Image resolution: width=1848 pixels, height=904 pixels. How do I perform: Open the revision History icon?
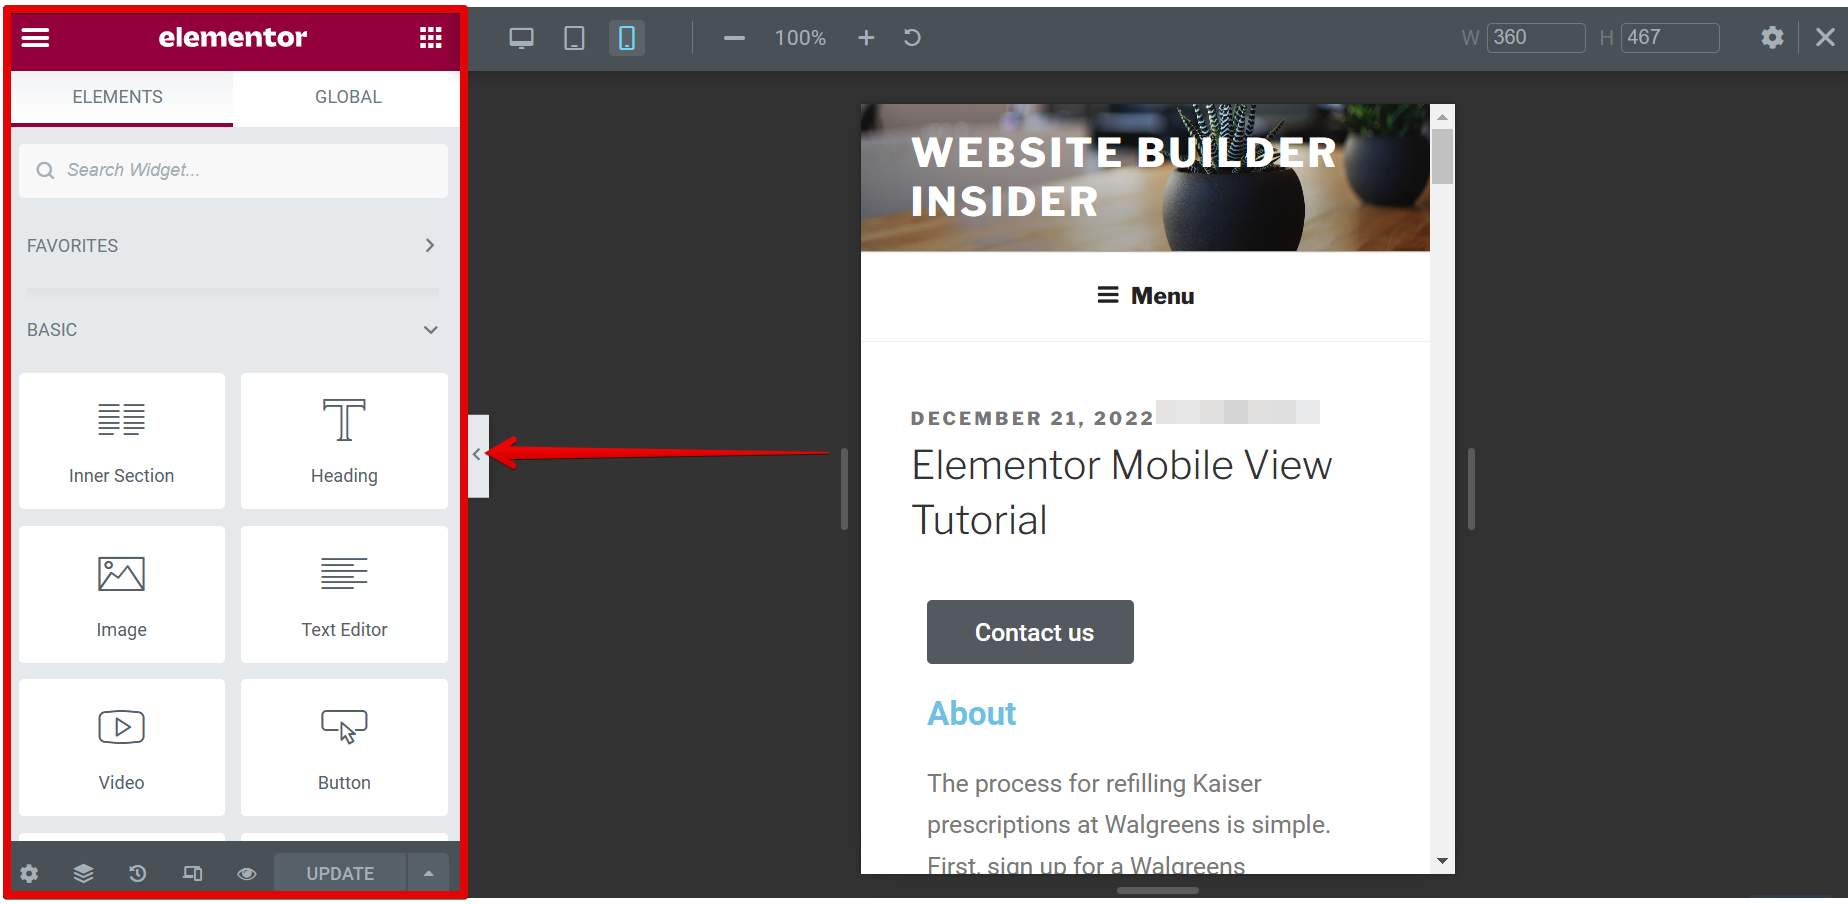click(138, 873)
